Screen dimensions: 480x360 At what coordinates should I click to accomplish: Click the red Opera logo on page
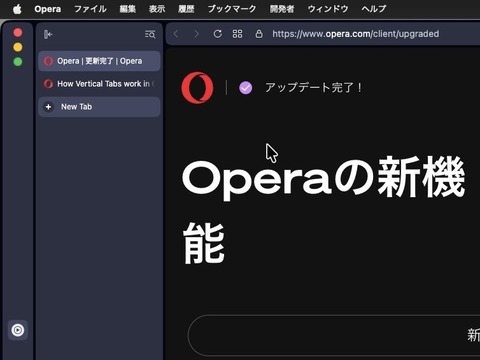pyautogui.click(x=197, y=88)
